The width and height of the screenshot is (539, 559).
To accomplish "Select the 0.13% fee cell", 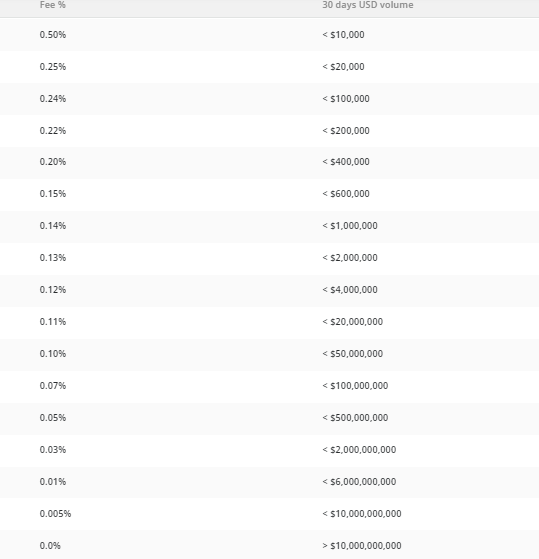I will click(x=53, y=257).
